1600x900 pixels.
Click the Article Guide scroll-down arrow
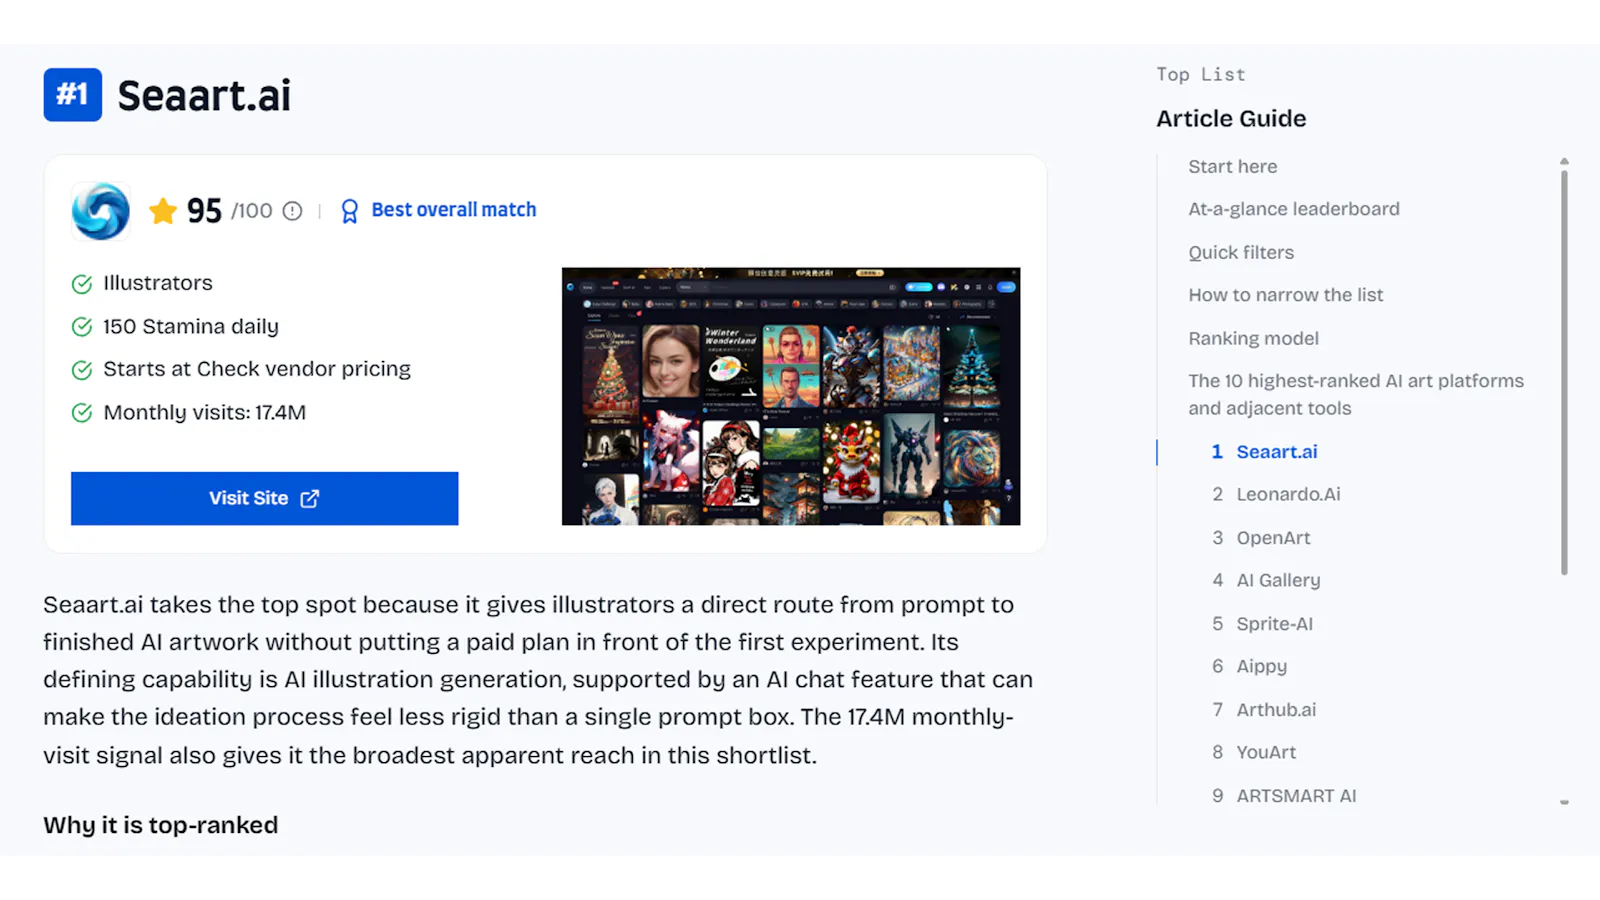click(x=1564, y=802)
